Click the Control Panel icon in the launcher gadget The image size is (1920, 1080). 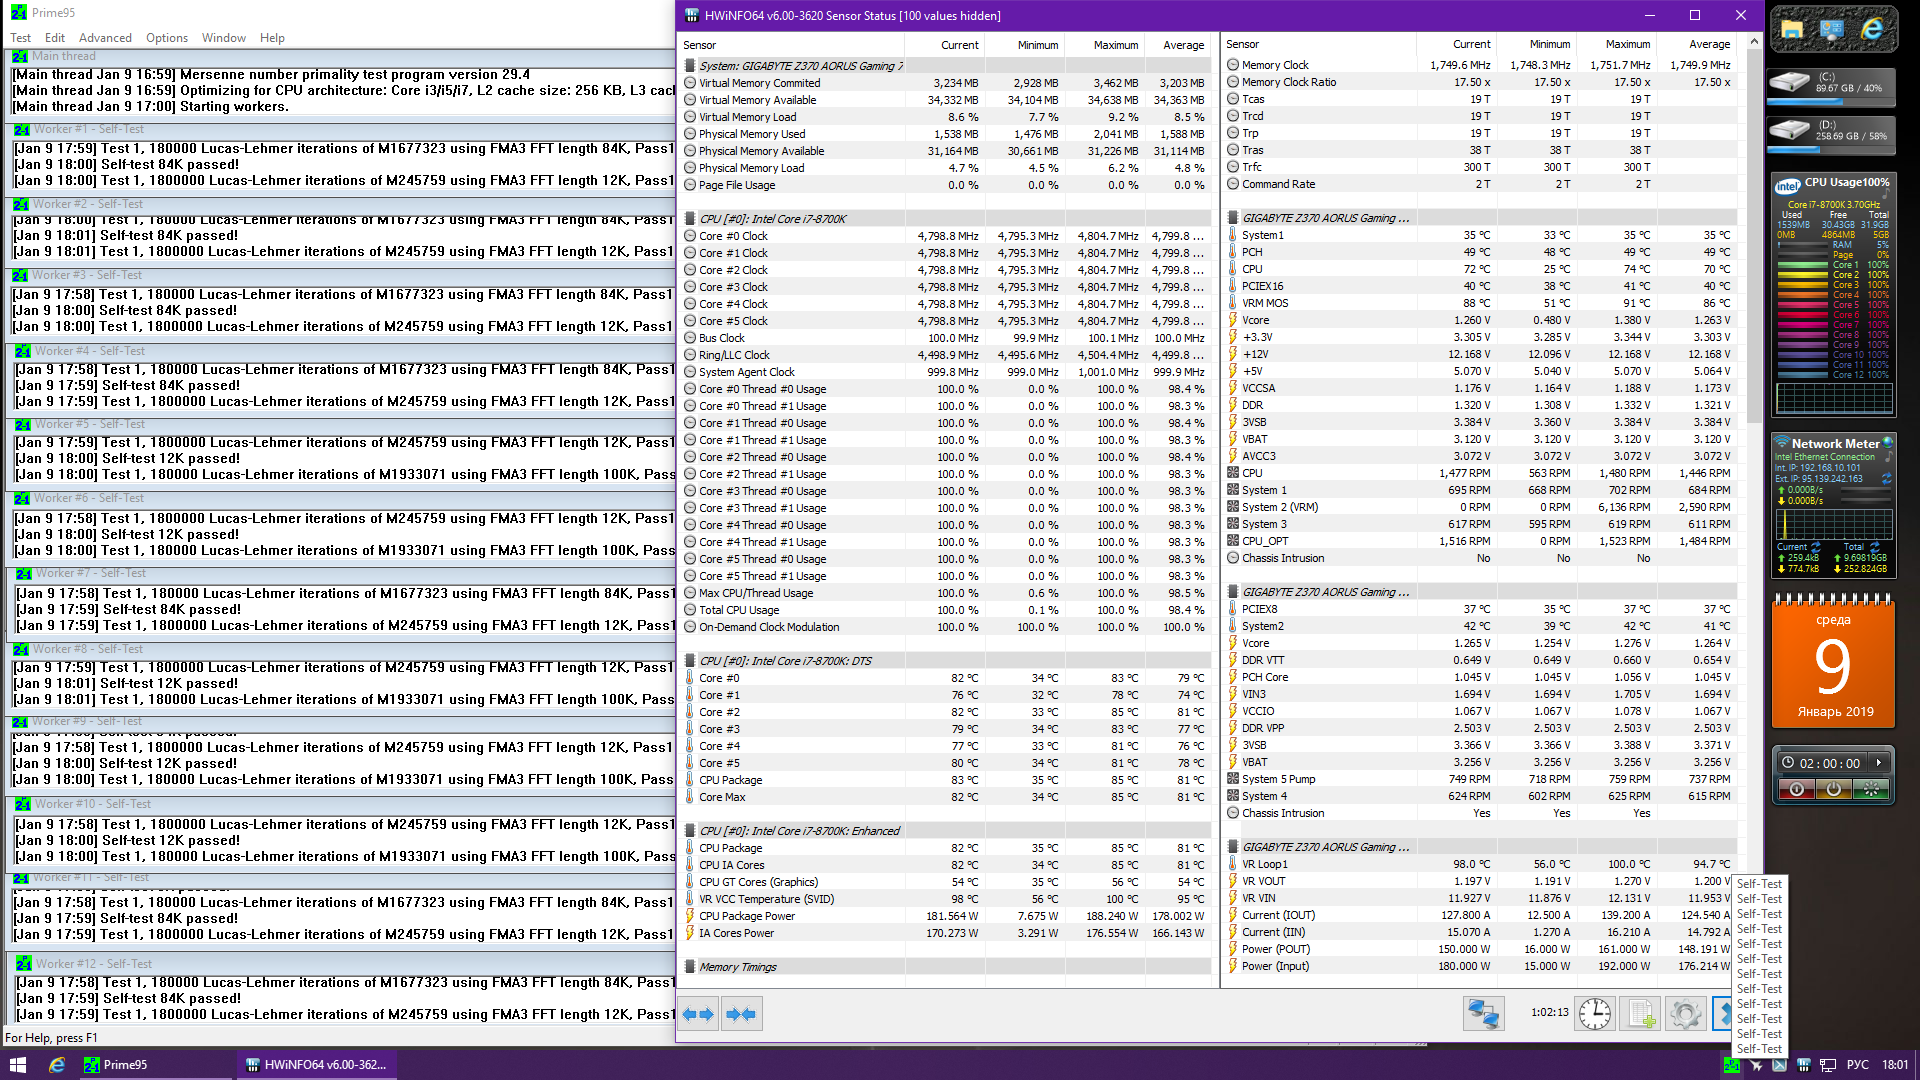tap(1832, 30)
